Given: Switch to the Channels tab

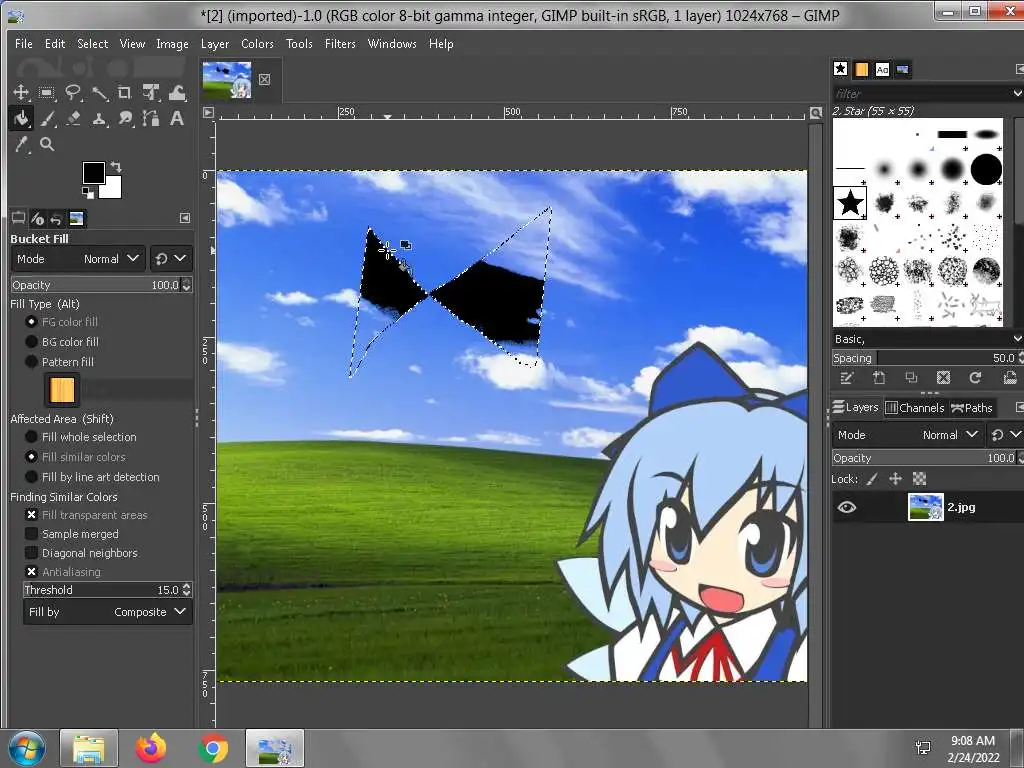Looking at the screenshot, I should coord(915,408).
